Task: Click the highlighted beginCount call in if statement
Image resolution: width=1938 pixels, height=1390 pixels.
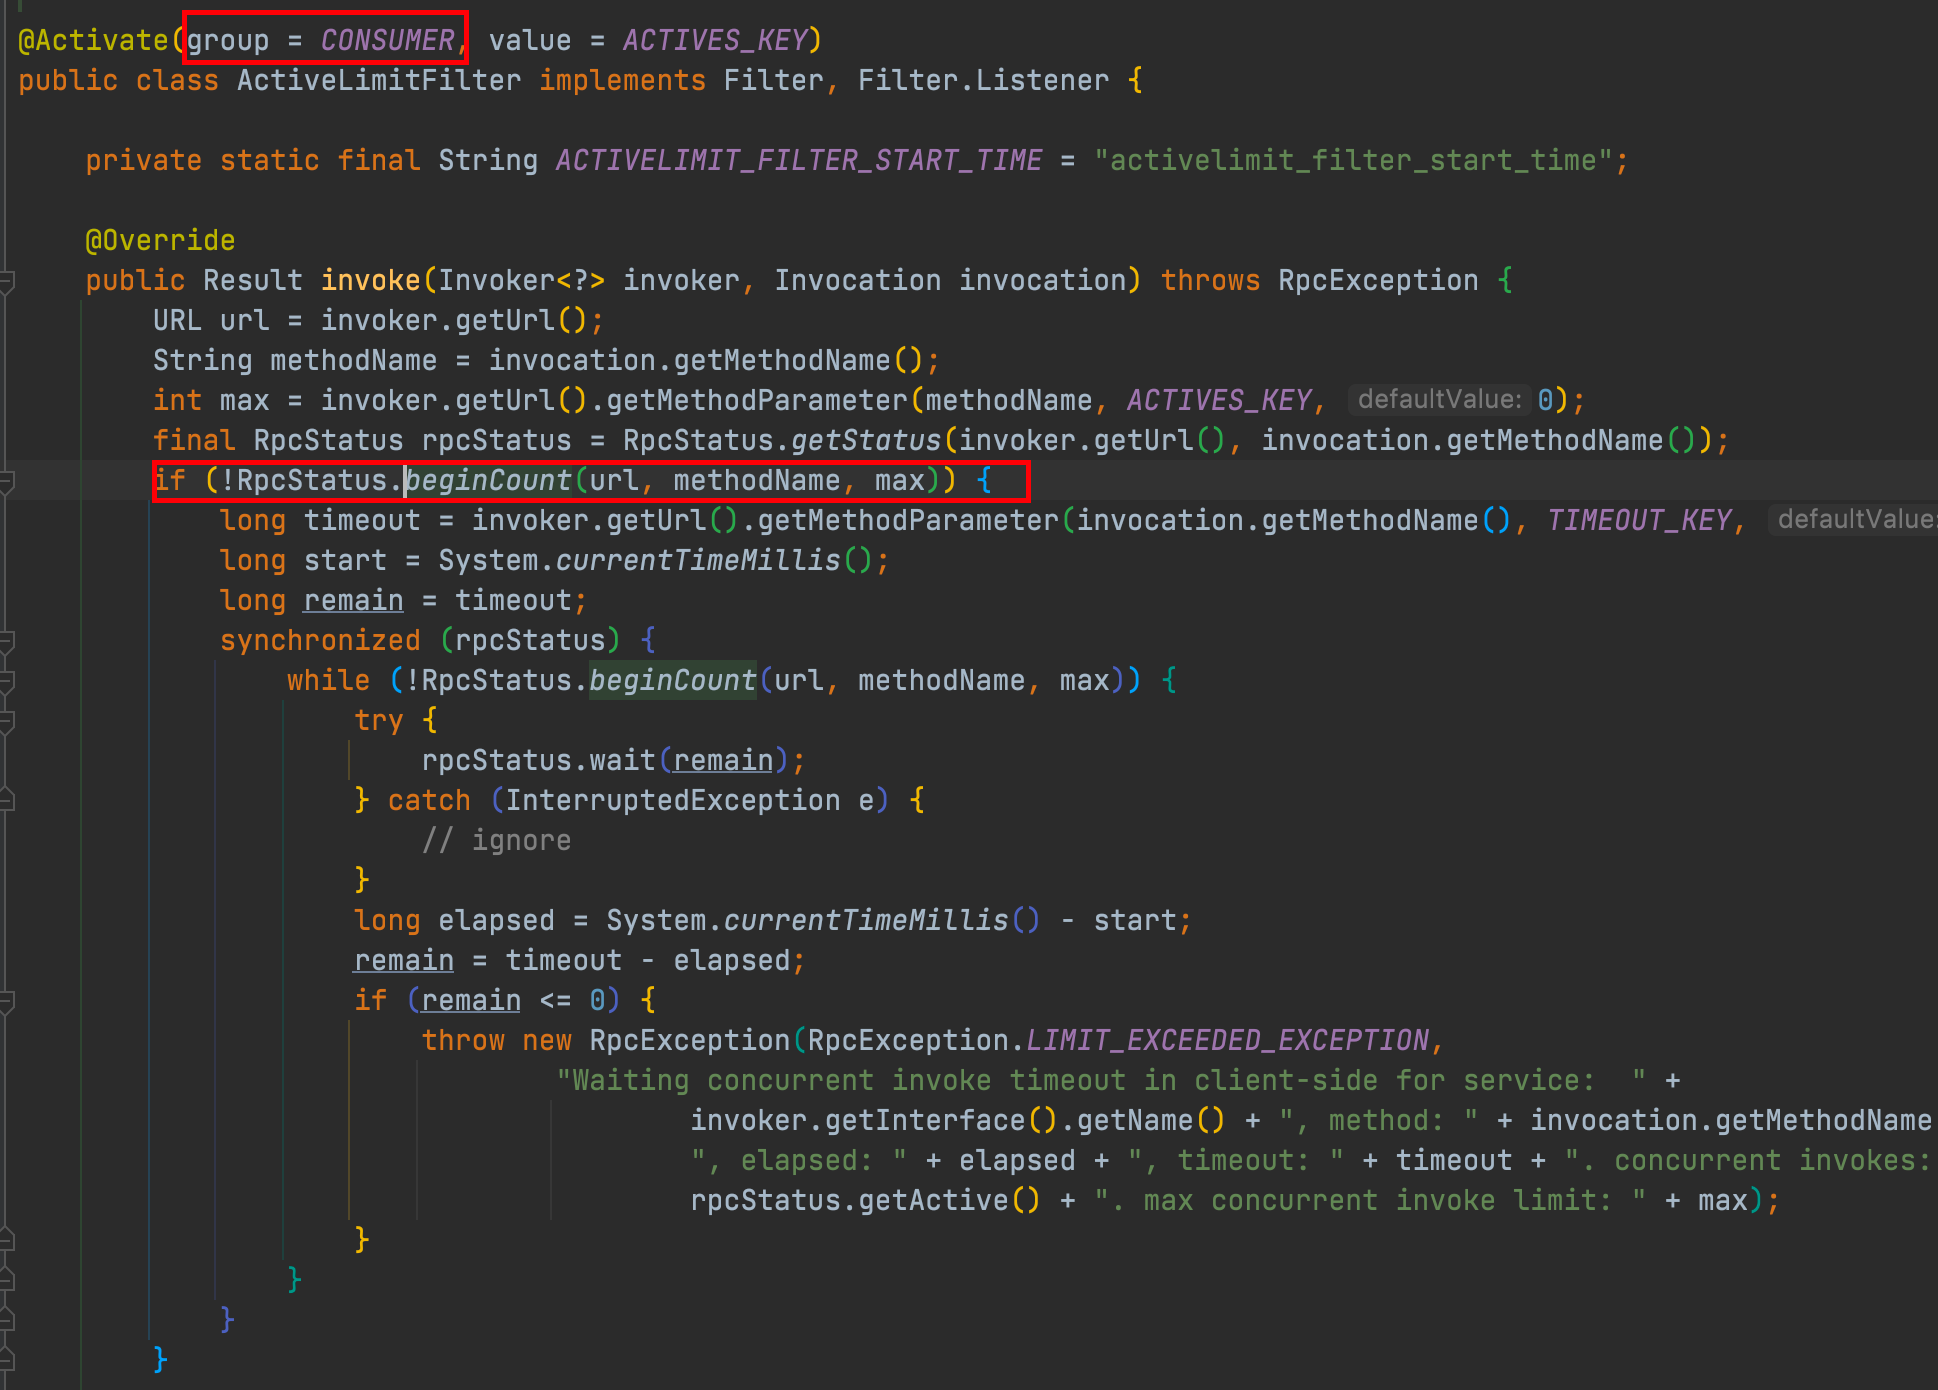Action: coord(489,481)
